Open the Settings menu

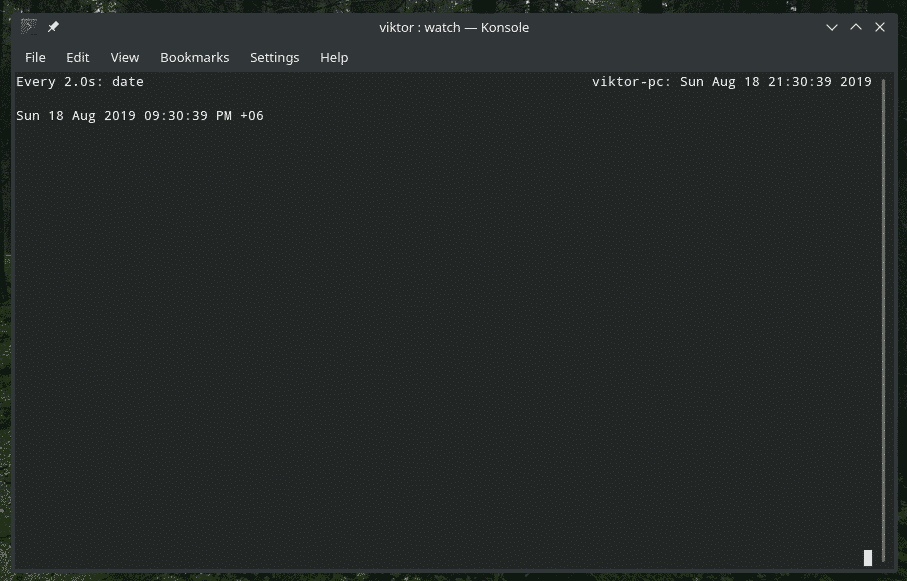tap(274, 57)
